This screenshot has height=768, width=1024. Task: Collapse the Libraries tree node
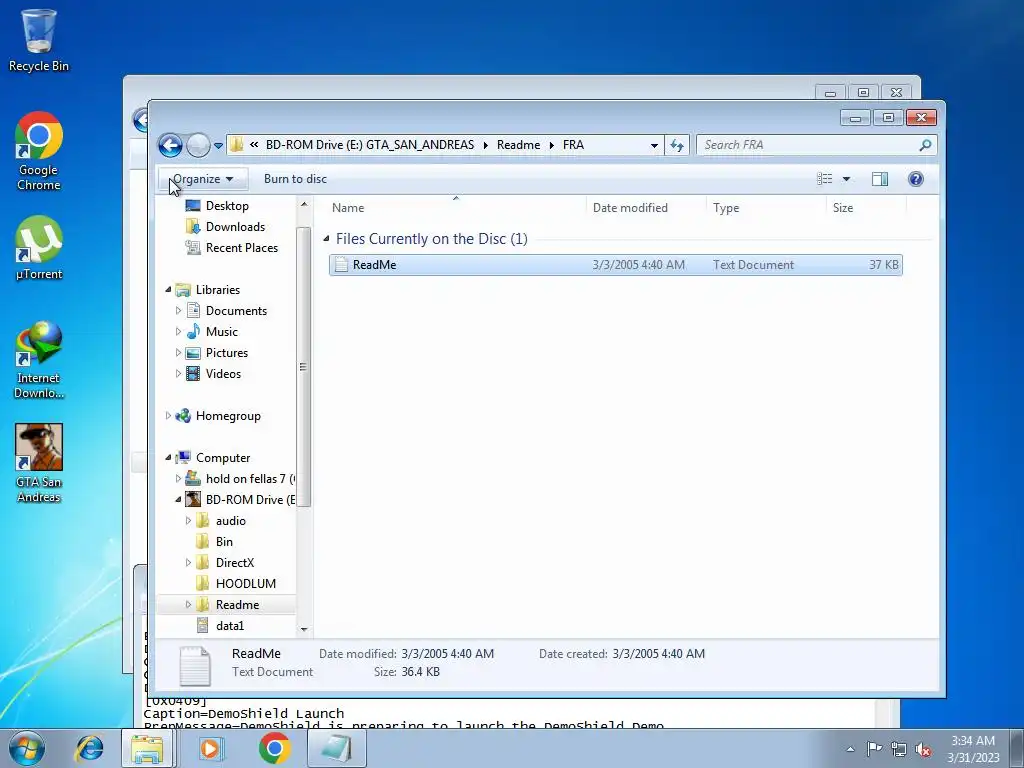tap(168, 289)
